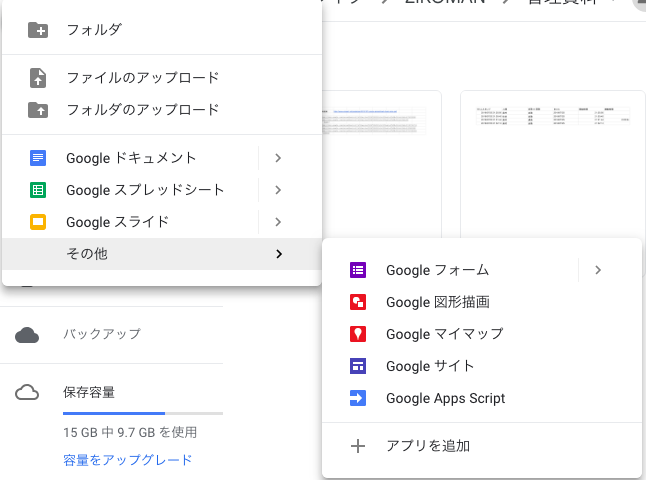Select Google フォーム from submenu
Image resolution: width=646 pixels, height=480 pixels.
click(x=450, y=270)
